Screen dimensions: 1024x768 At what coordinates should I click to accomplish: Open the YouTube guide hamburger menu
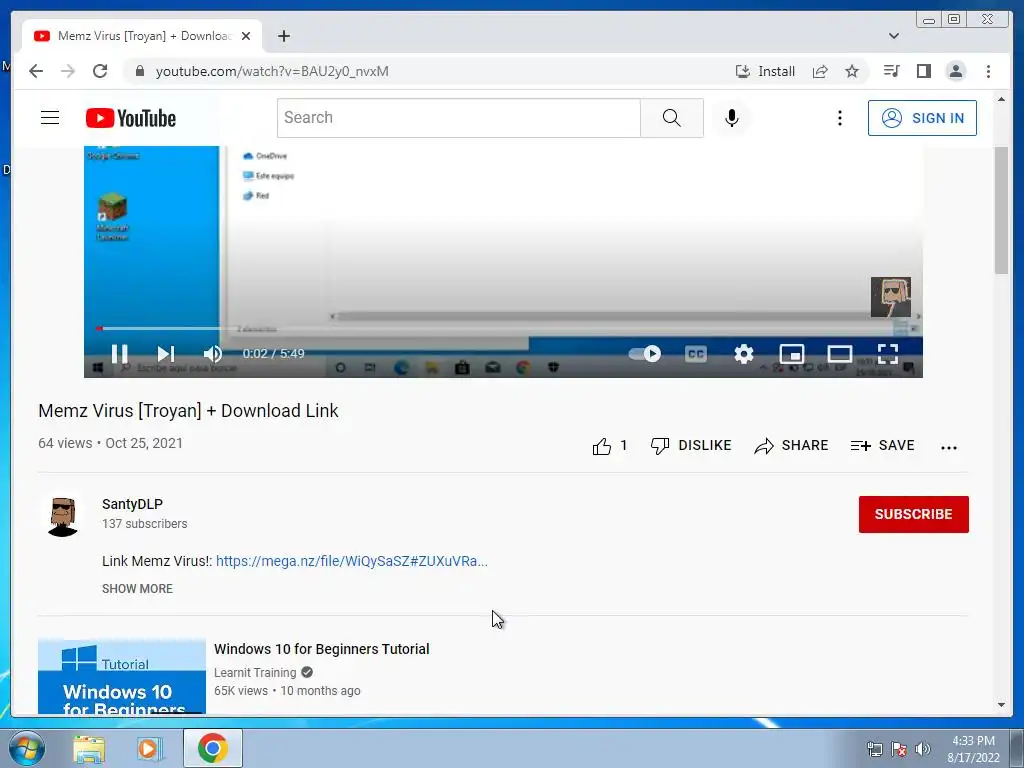[x=50, y=118]
